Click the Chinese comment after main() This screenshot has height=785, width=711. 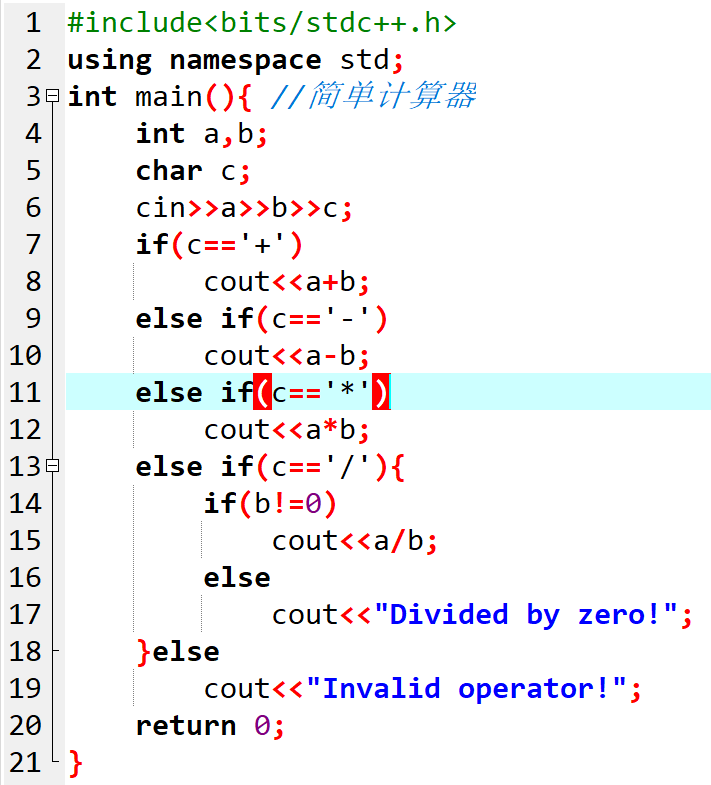tap(392, 97)
